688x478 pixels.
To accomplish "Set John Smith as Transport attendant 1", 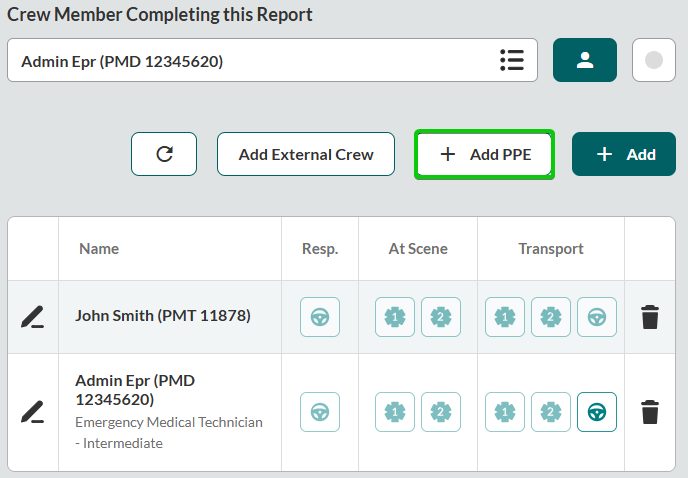I will tap(505, 317).
